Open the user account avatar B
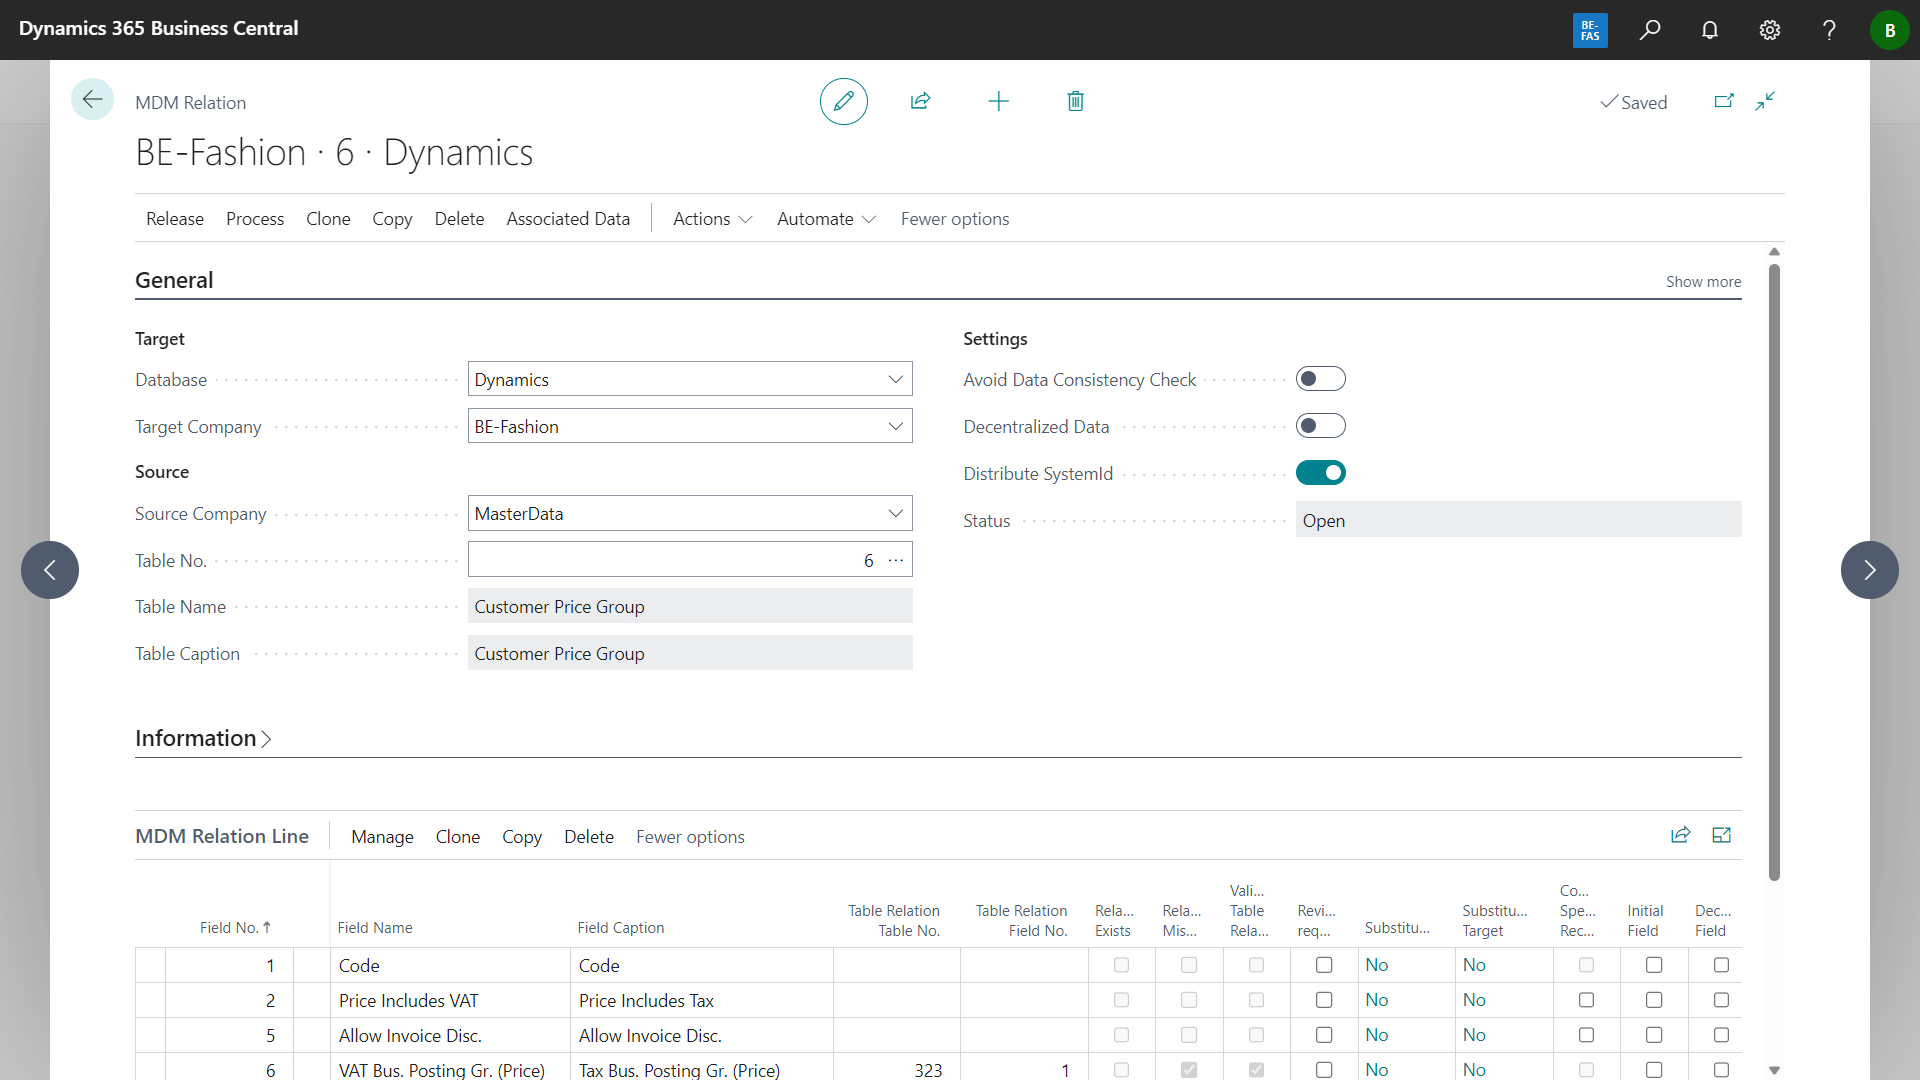 tap(1889, 30)
